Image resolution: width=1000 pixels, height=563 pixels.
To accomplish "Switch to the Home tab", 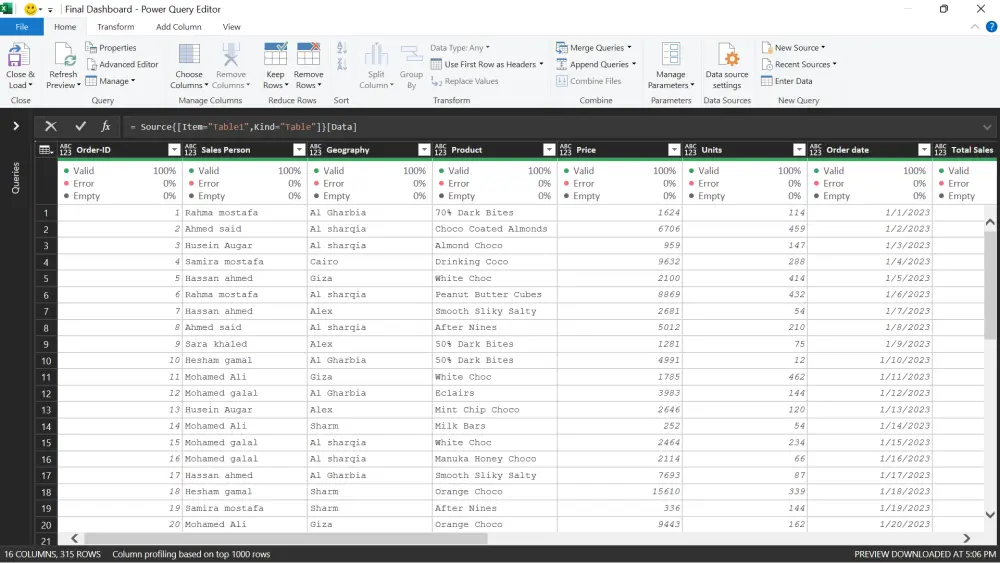I will (65, 27).
